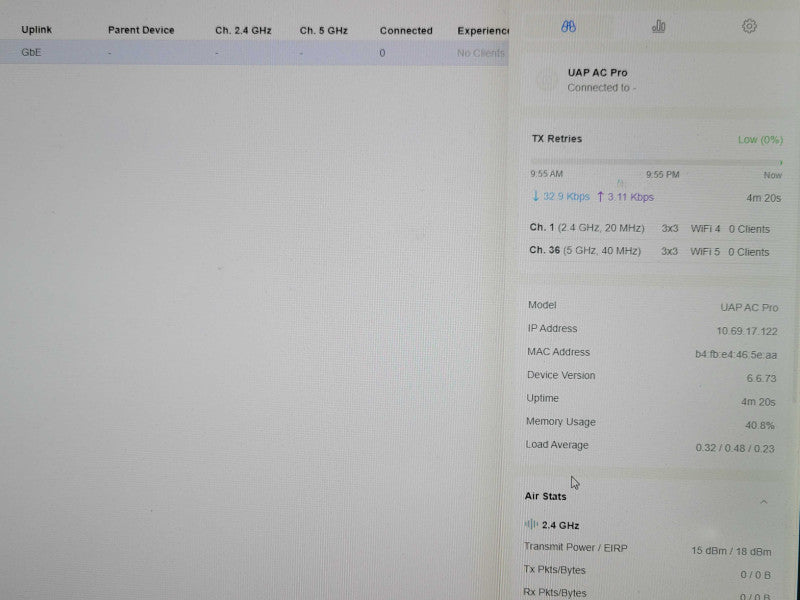
Task: Click the UAP AC Pro device title
Action: click(x=597, y=72)
